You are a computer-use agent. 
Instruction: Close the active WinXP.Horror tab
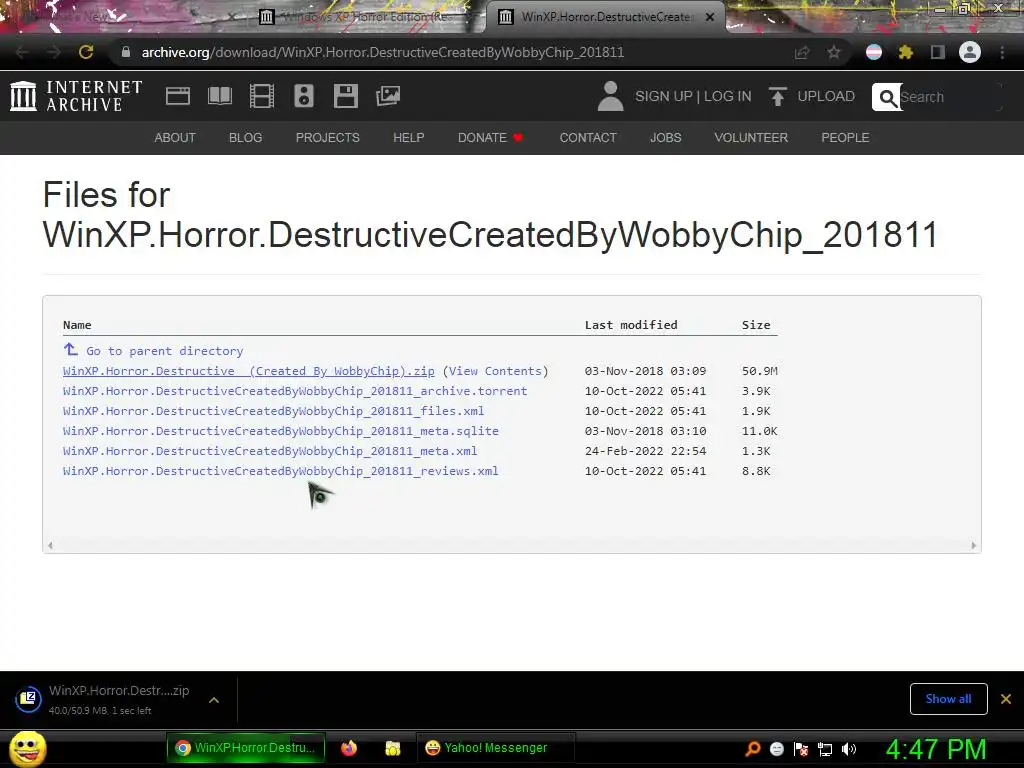[710, 17]
